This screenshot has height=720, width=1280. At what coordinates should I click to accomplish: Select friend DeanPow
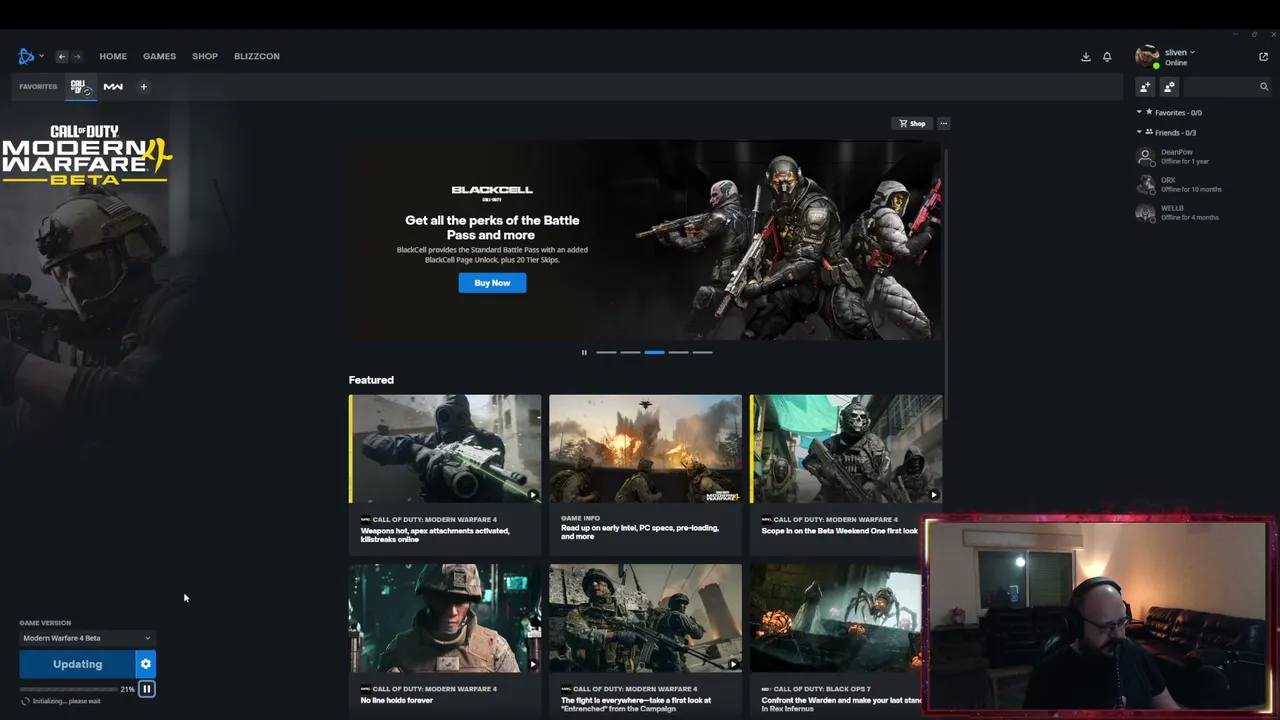point(1180,157)
